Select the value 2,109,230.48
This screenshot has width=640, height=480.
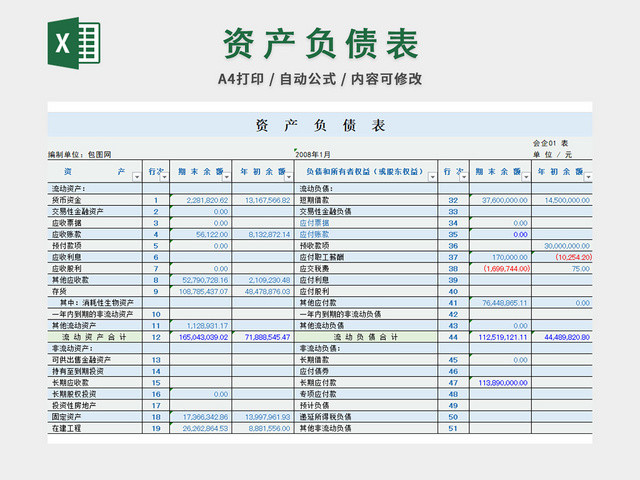pos(269,280)
